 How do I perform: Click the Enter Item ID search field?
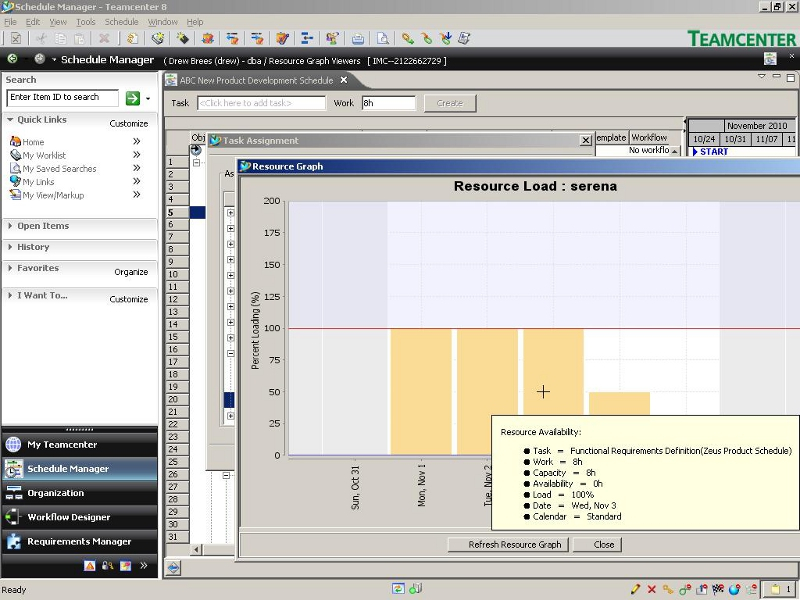62,97
